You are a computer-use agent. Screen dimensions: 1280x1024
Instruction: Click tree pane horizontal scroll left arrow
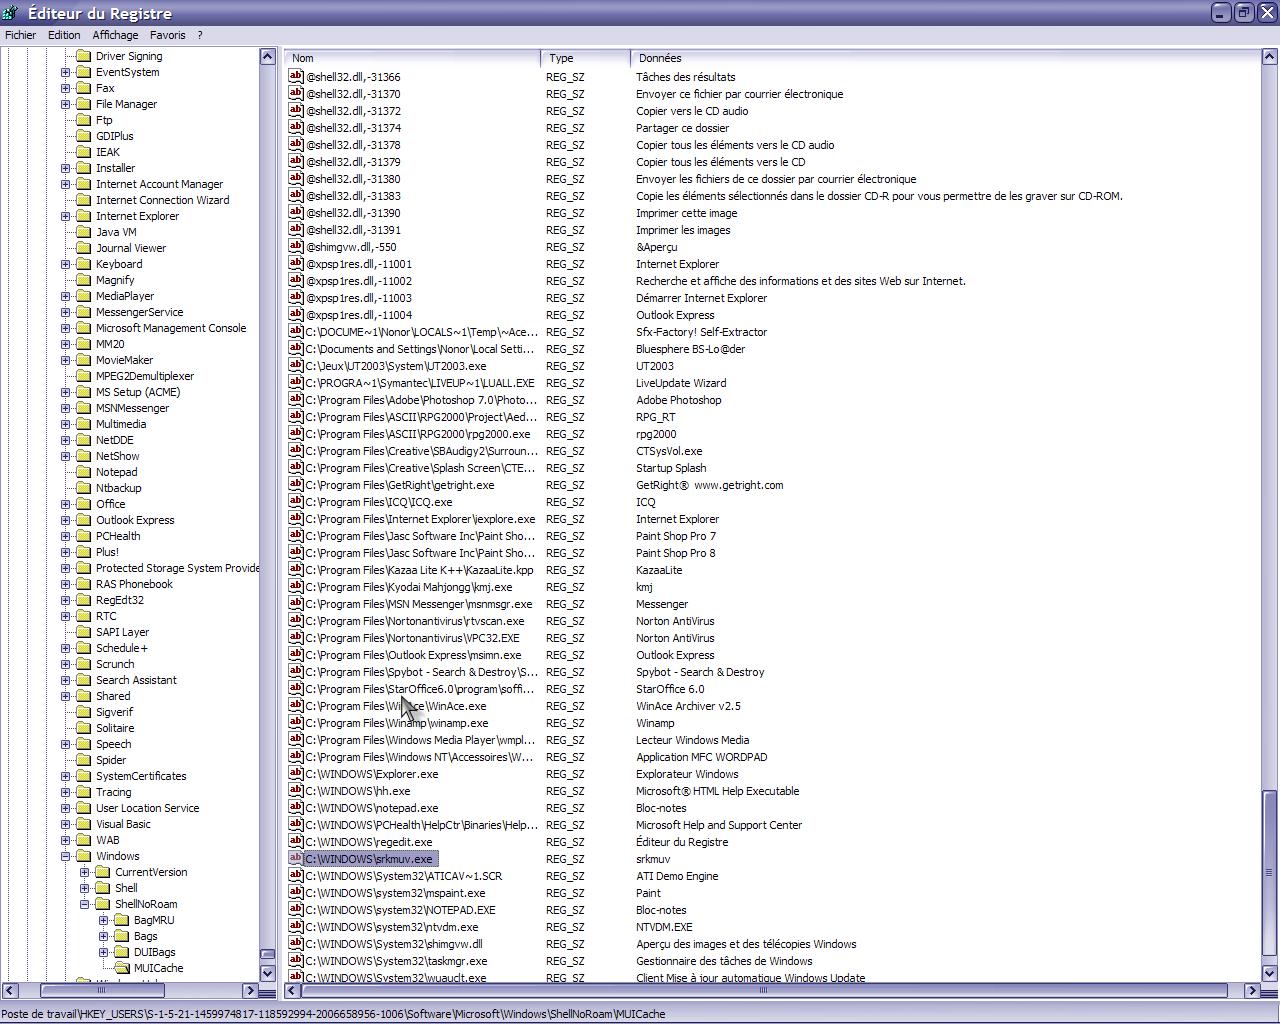(8, 990)
